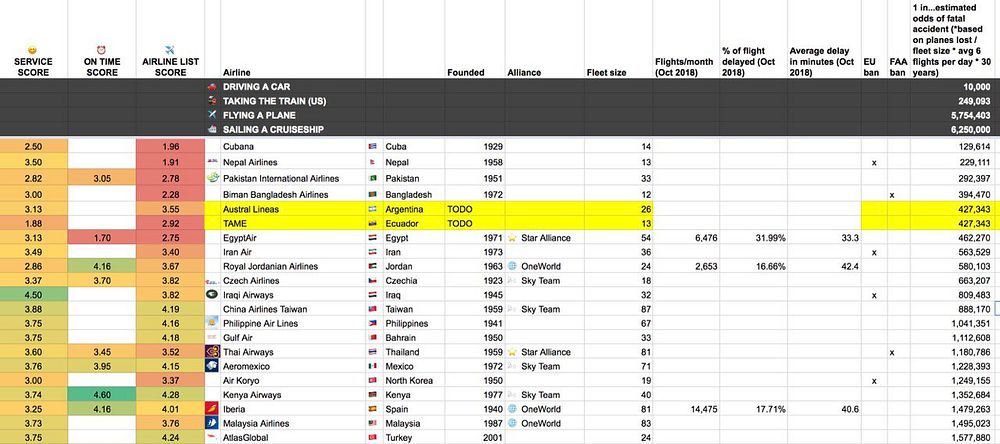Click the Iraqi Airways green logo
1000x444 pixels.
coord(212,295)
